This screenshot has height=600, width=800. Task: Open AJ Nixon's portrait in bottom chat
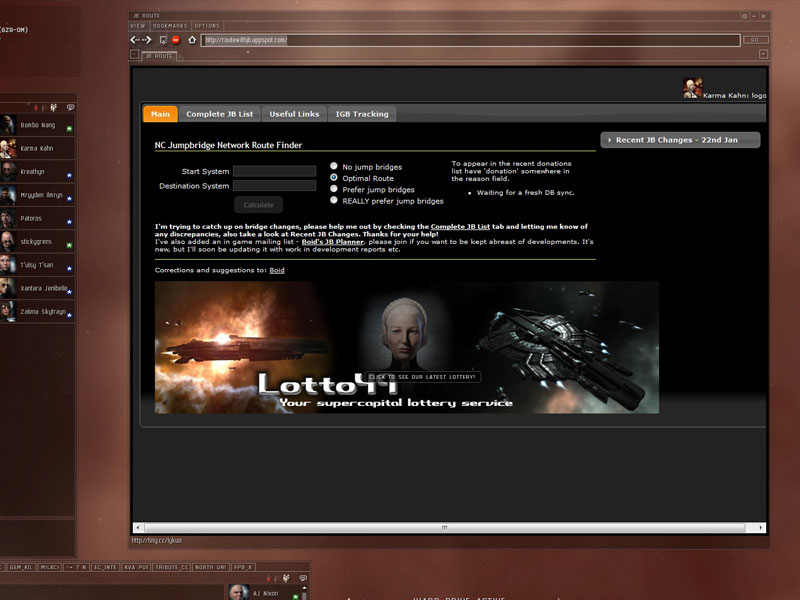pyautogui.click(x=238, y=592)
